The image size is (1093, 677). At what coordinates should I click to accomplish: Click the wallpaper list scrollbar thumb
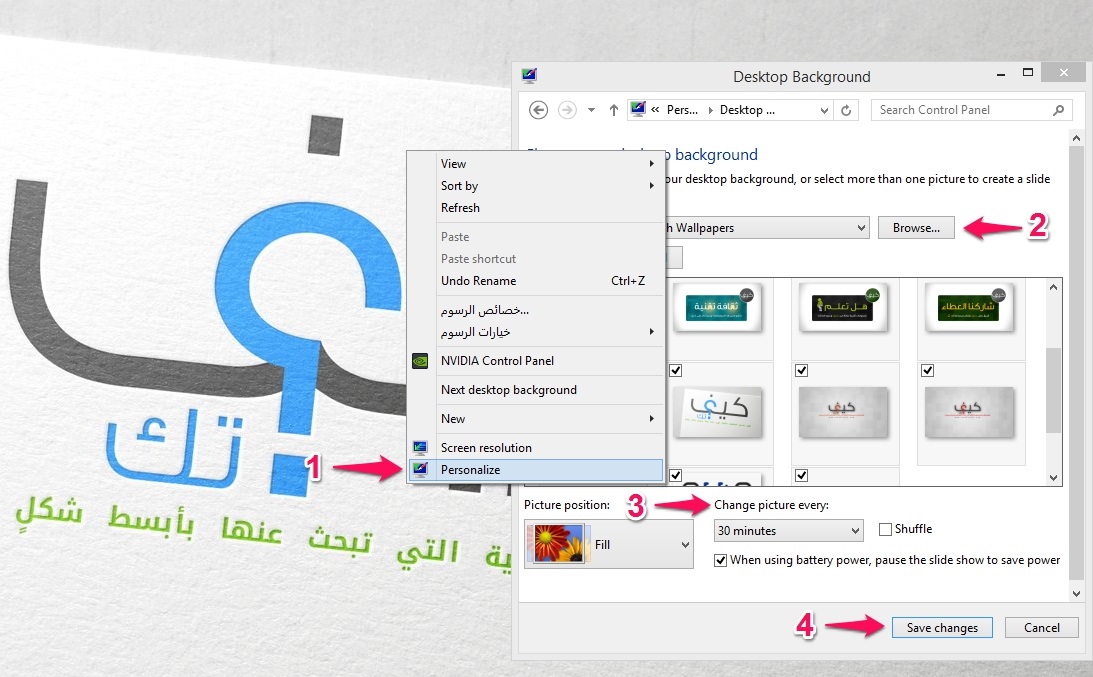1053,390
